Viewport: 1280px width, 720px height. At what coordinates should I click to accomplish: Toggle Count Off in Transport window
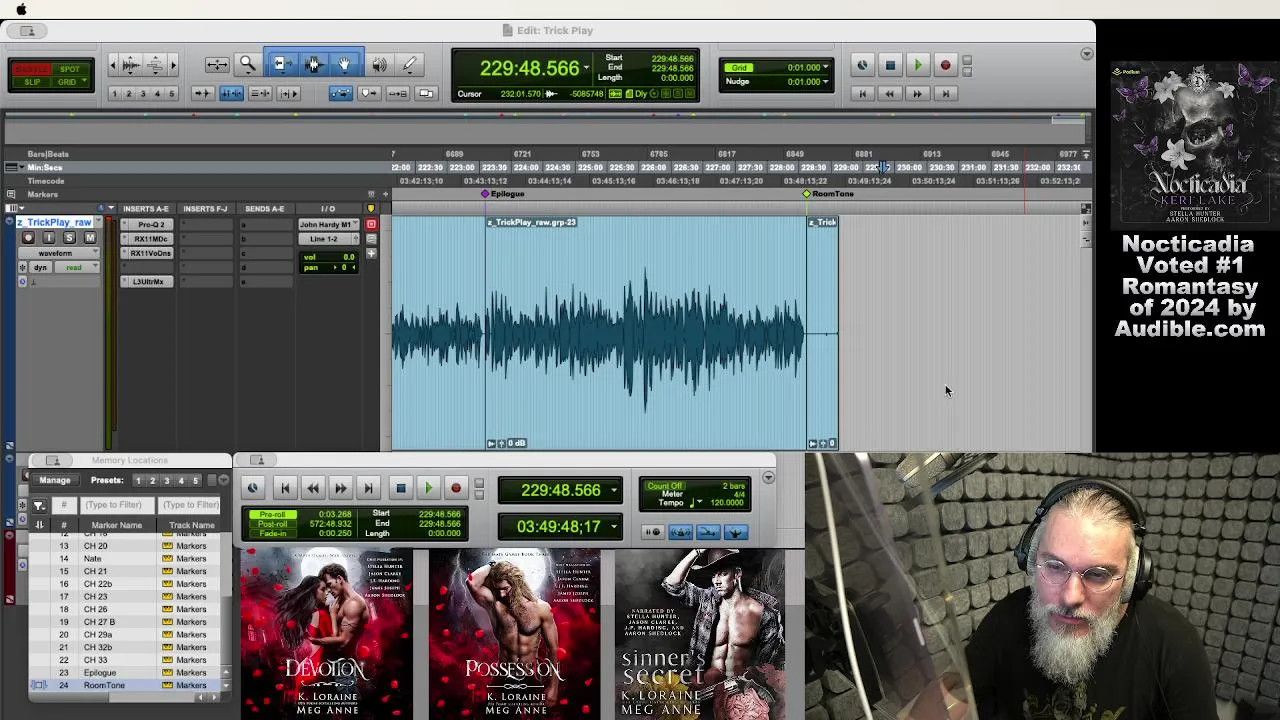point(664,486)
